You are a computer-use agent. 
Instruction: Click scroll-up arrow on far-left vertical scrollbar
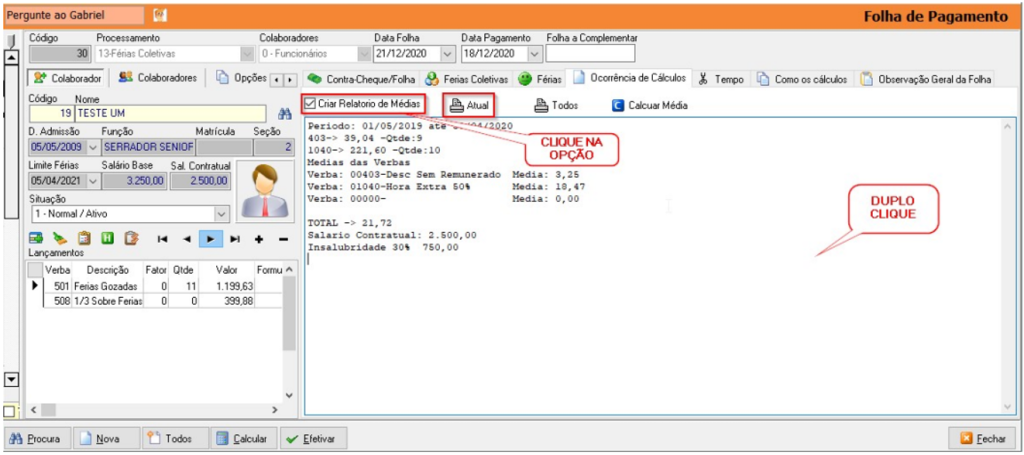click(x=11, y=57)
